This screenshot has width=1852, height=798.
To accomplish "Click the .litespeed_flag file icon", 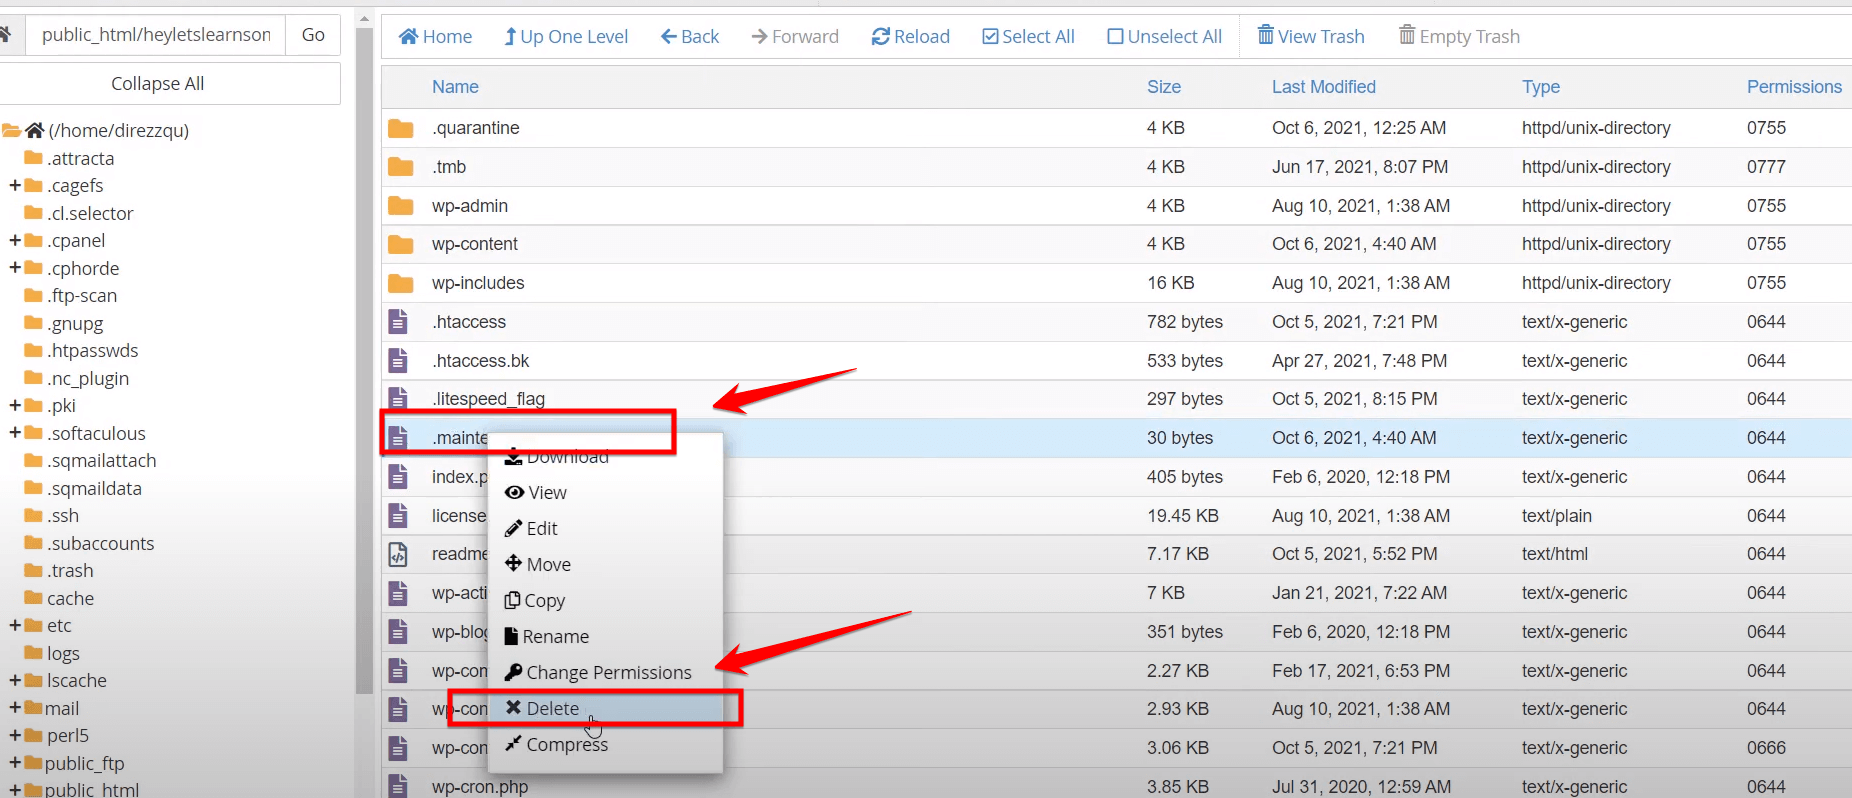I will 398,399.
